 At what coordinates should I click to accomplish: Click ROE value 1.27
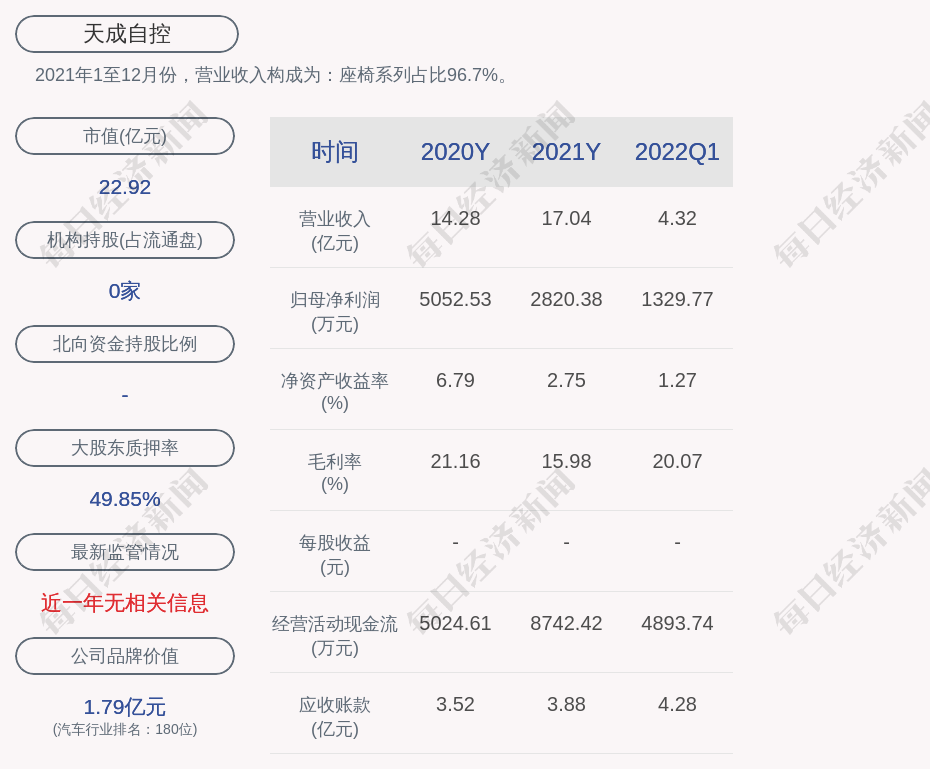click(x=677, y=380)
